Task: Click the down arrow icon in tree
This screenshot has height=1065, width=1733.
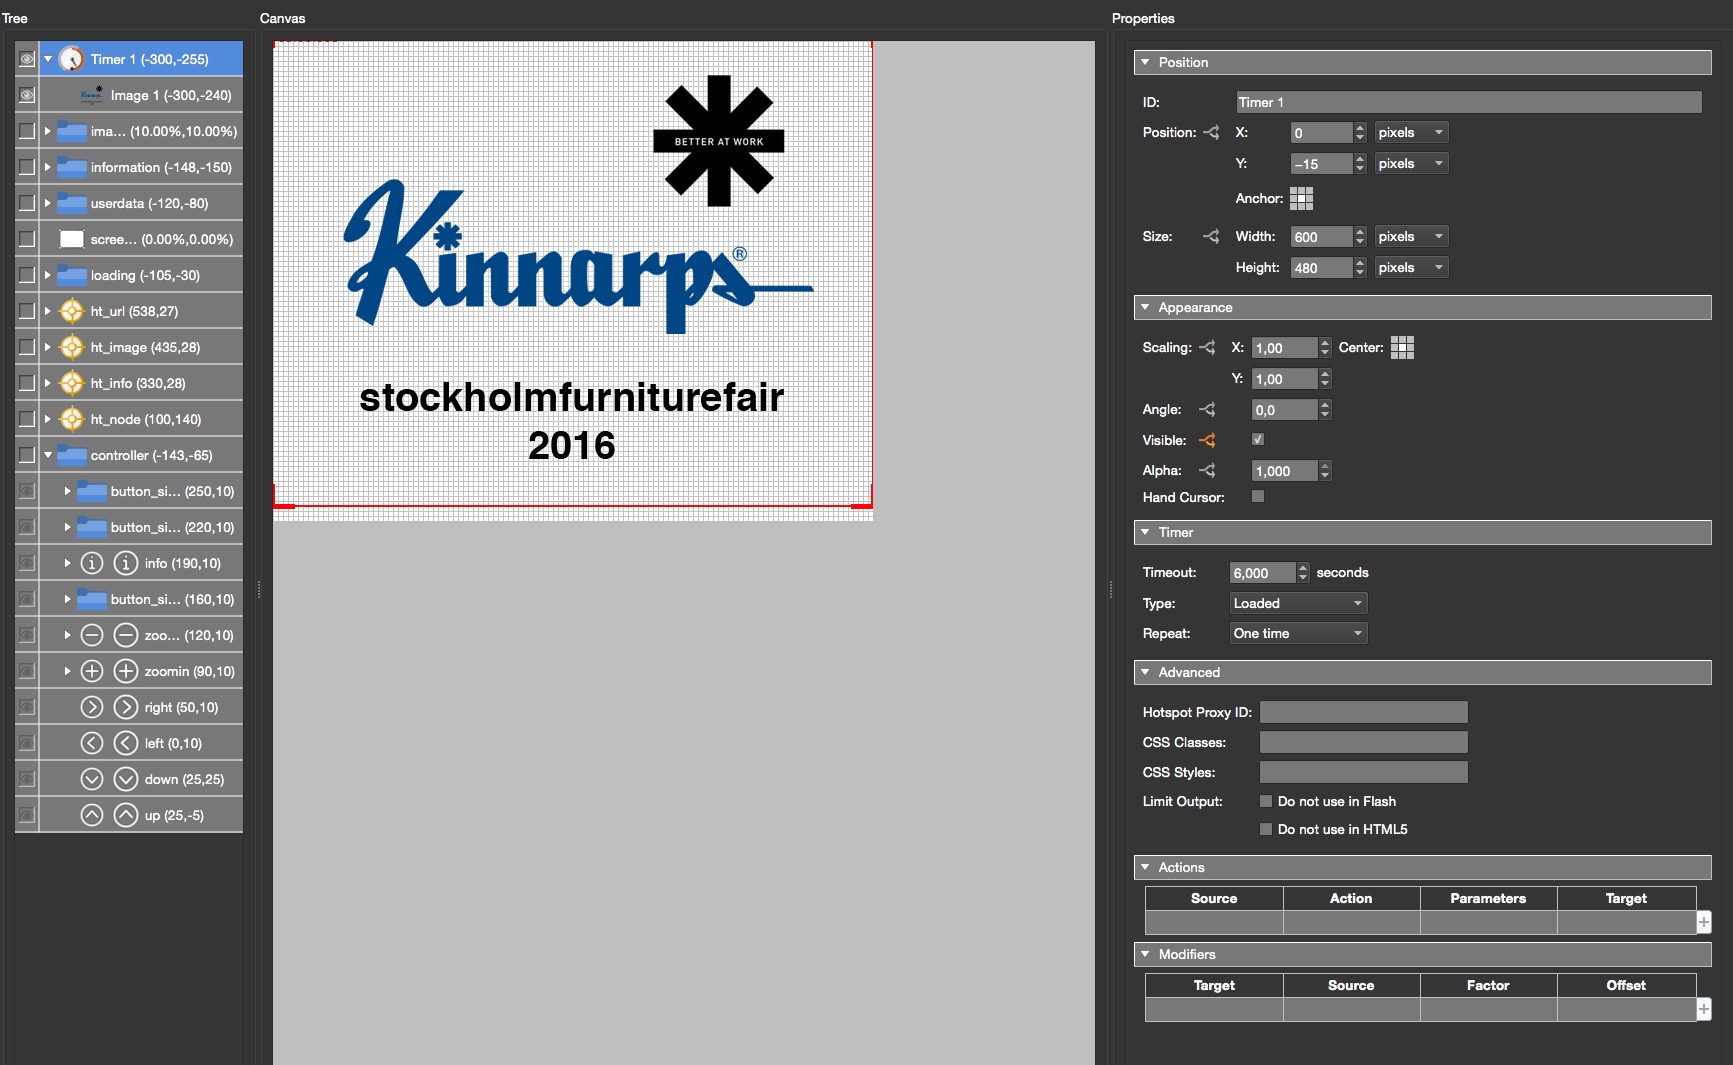Action: coord(92,779)
